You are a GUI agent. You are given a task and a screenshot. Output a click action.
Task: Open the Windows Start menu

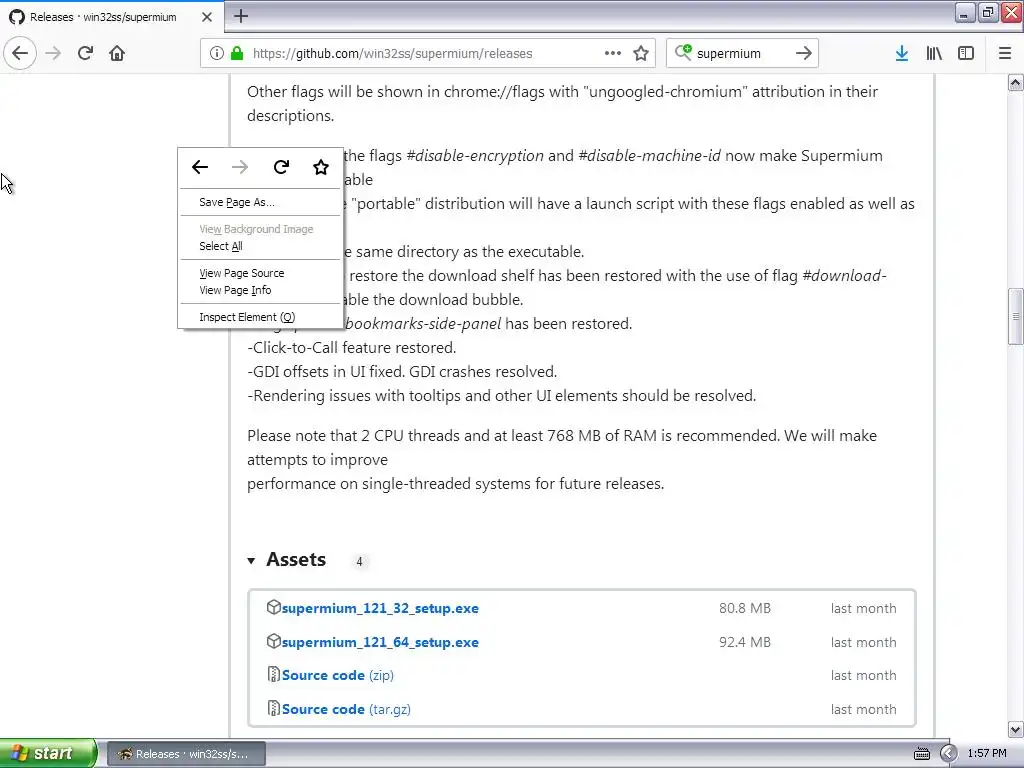(x=48, y=754)
